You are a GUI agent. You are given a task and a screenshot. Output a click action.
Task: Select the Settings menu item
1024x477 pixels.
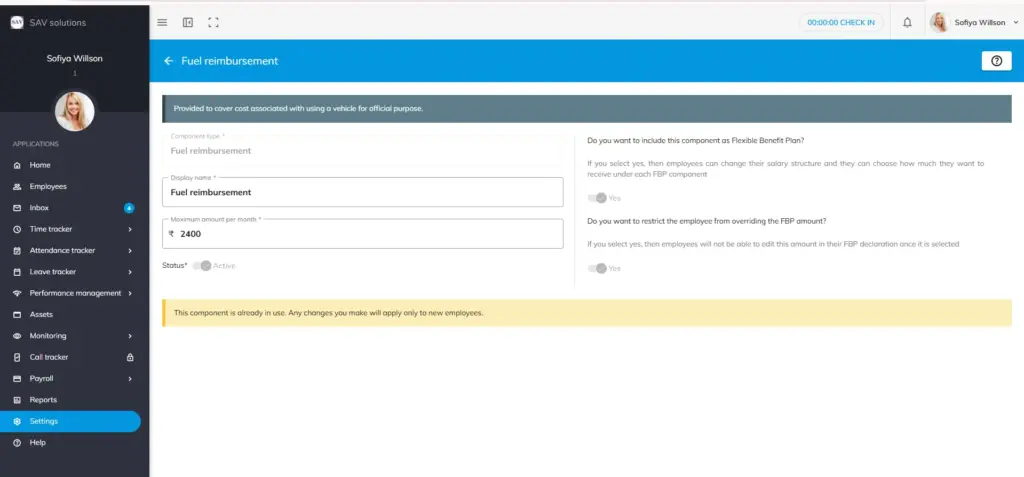(x=70, y=421)
